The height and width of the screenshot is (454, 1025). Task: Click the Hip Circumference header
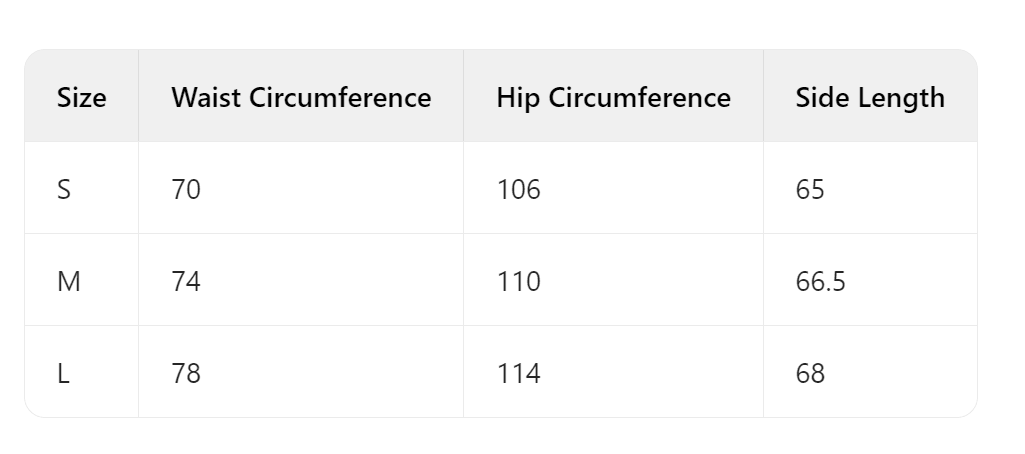click(613, 97)
